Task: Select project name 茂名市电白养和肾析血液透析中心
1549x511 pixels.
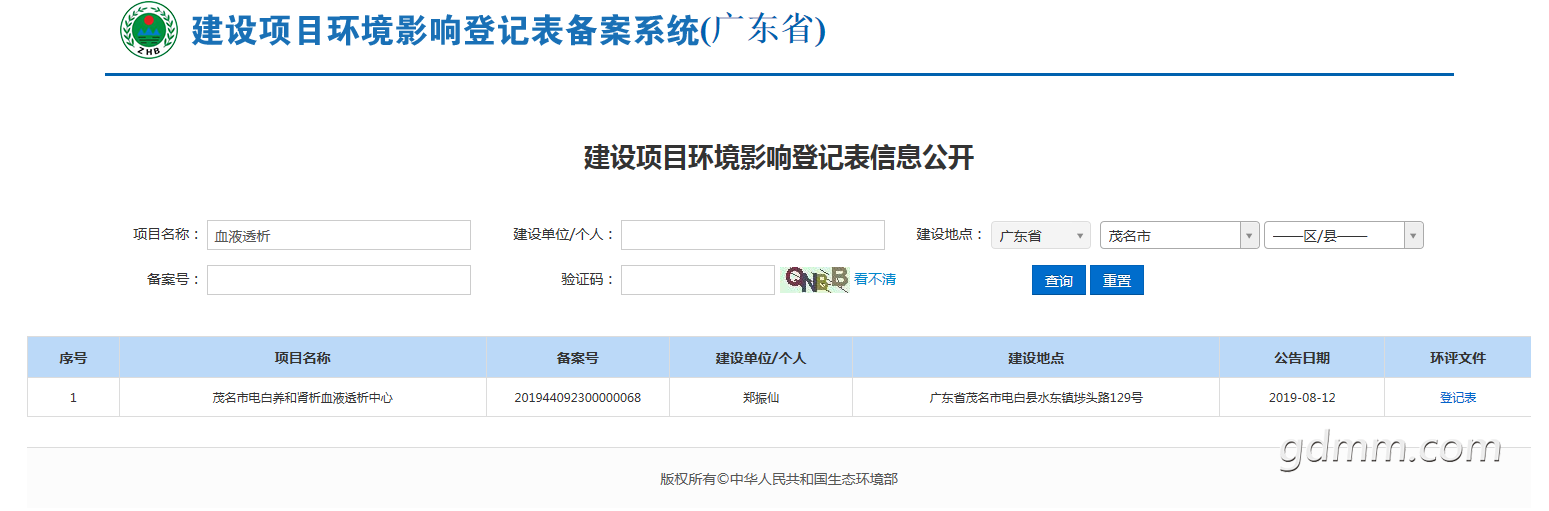Action: pos(303,397)
